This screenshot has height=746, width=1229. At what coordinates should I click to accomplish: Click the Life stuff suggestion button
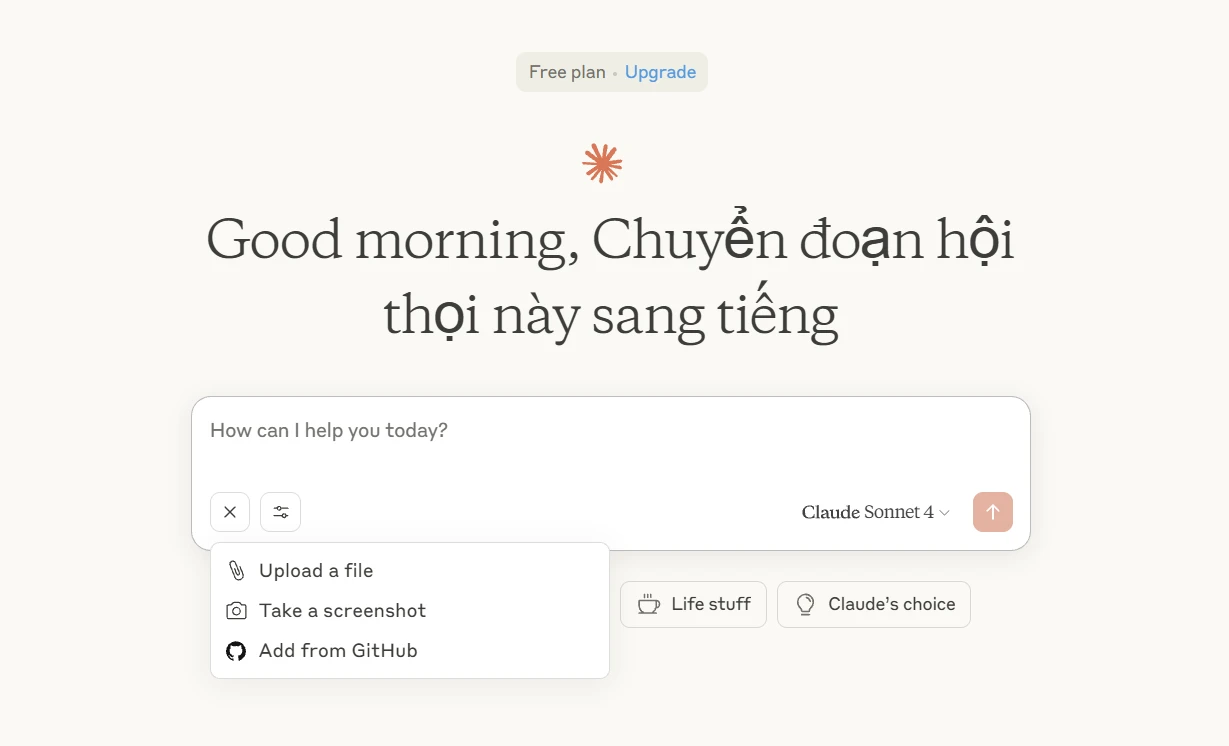click(693, 604)
